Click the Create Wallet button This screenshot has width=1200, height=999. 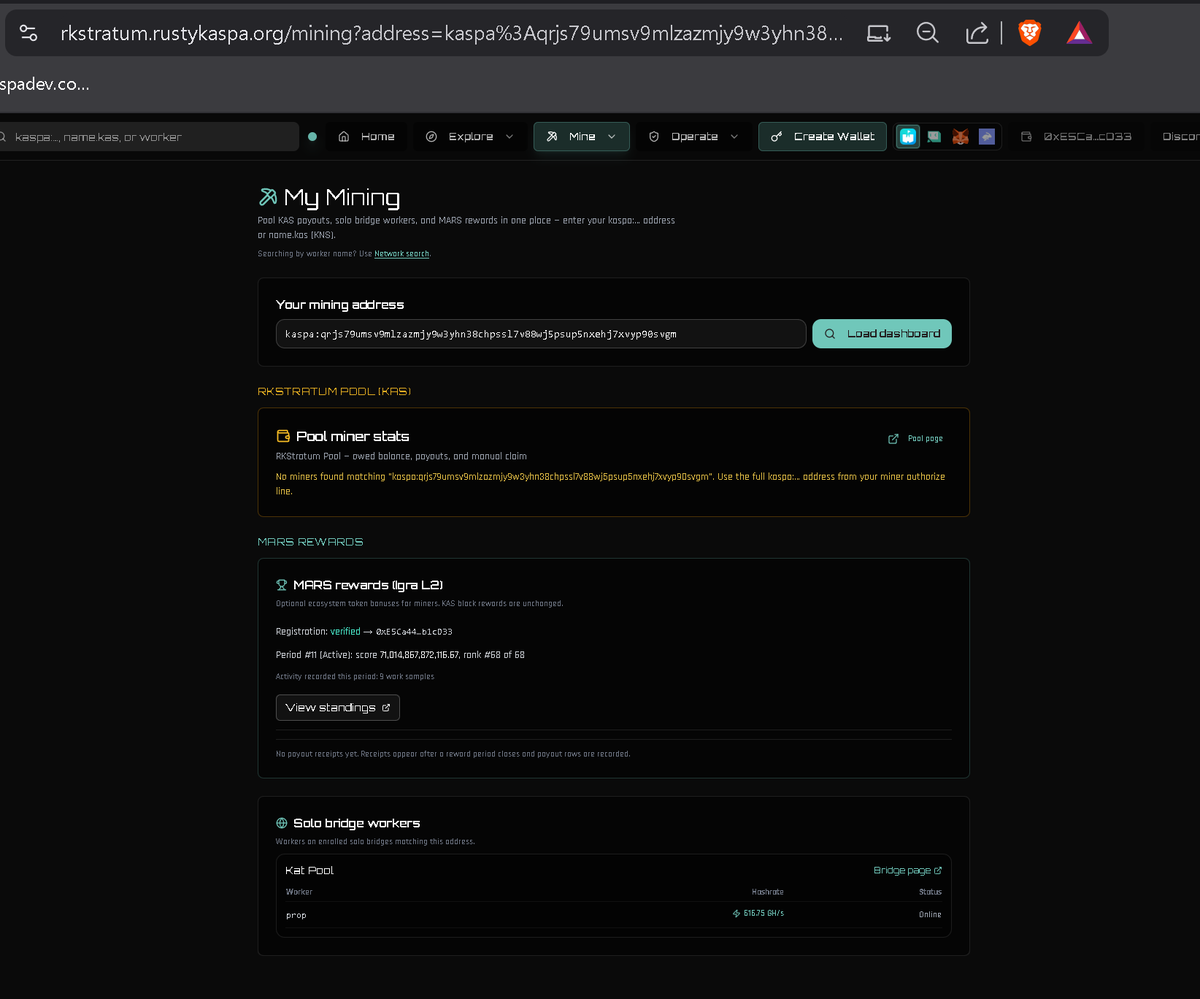click(823, 137)
